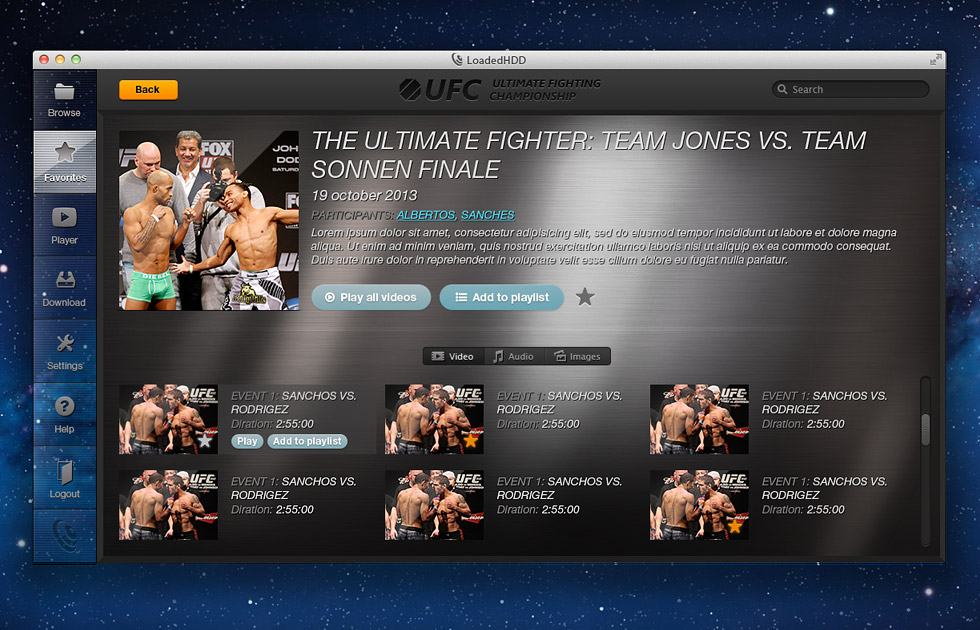Click the orange Back button
Screen dimensions: 980x630
click(x=148, y=89)
